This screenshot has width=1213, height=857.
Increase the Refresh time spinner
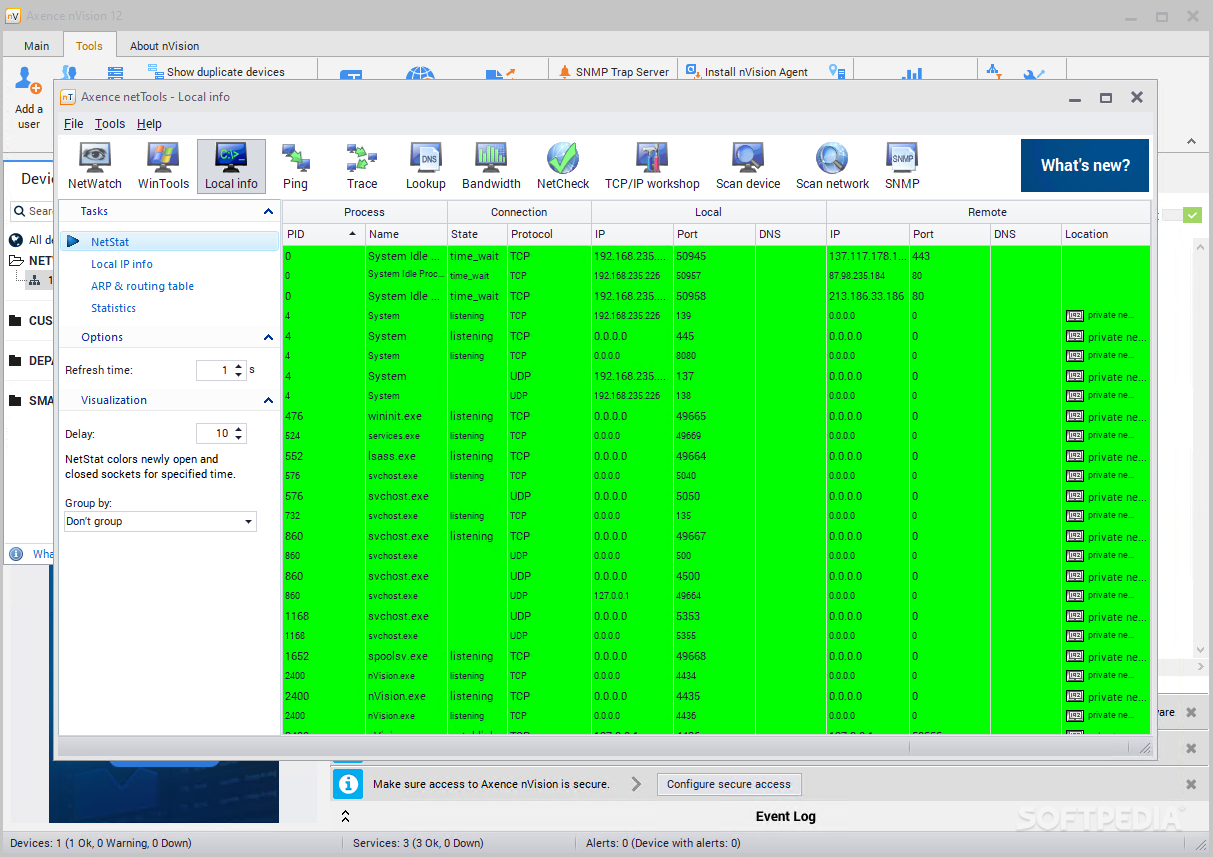[239, 366]
